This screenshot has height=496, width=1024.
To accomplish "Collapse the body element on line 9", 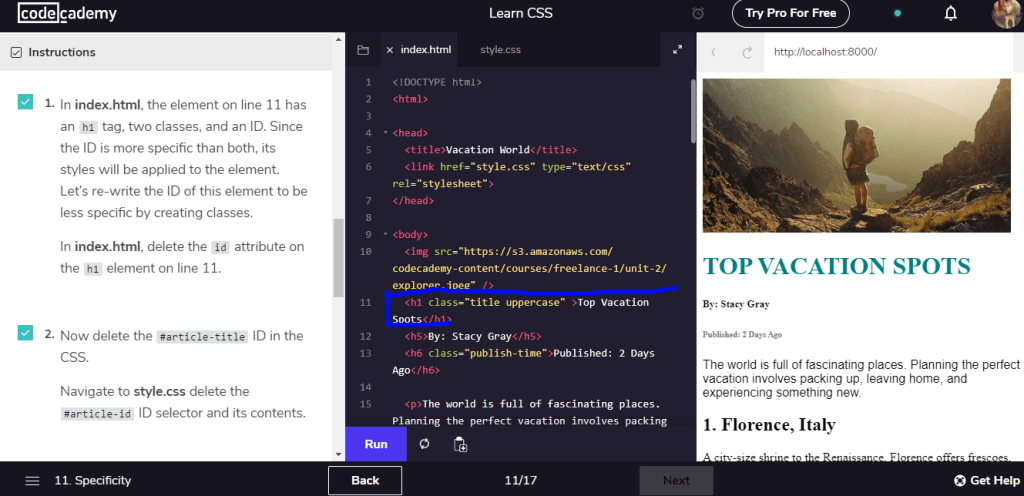I will pos(386,235).
